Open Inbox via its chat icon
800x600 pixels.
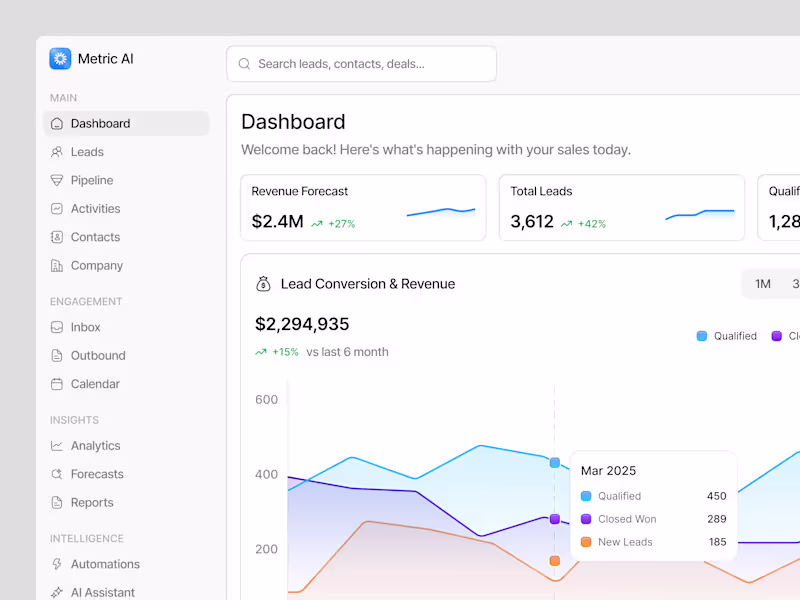coord(58,327)
